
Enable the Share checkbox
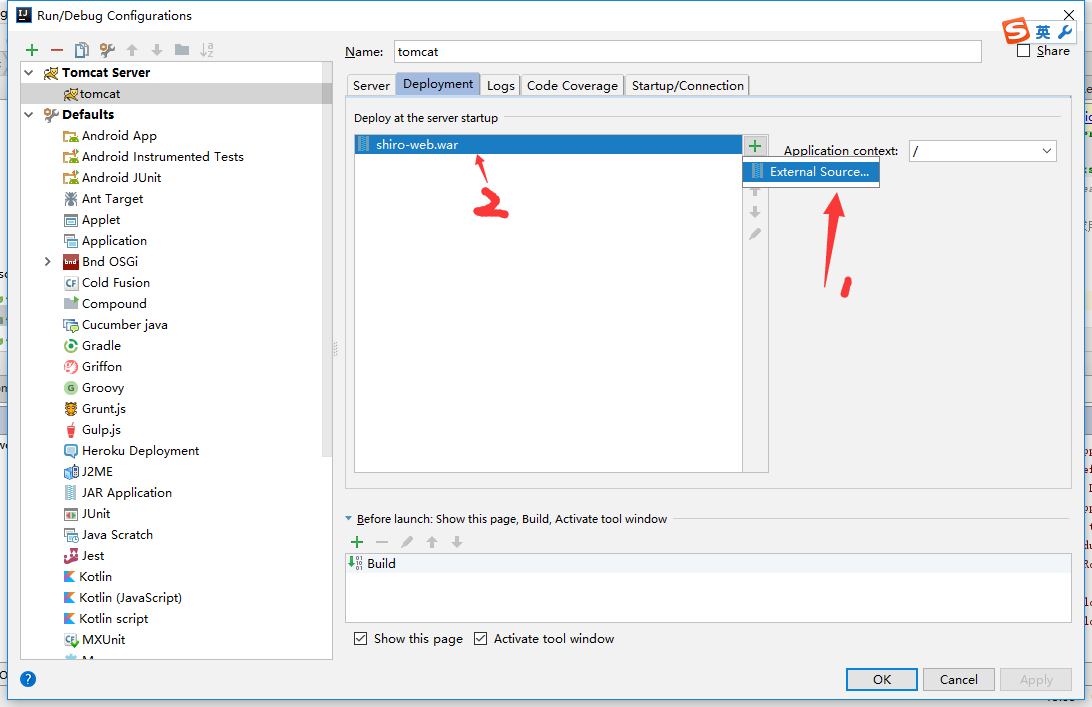[1023, 51]
